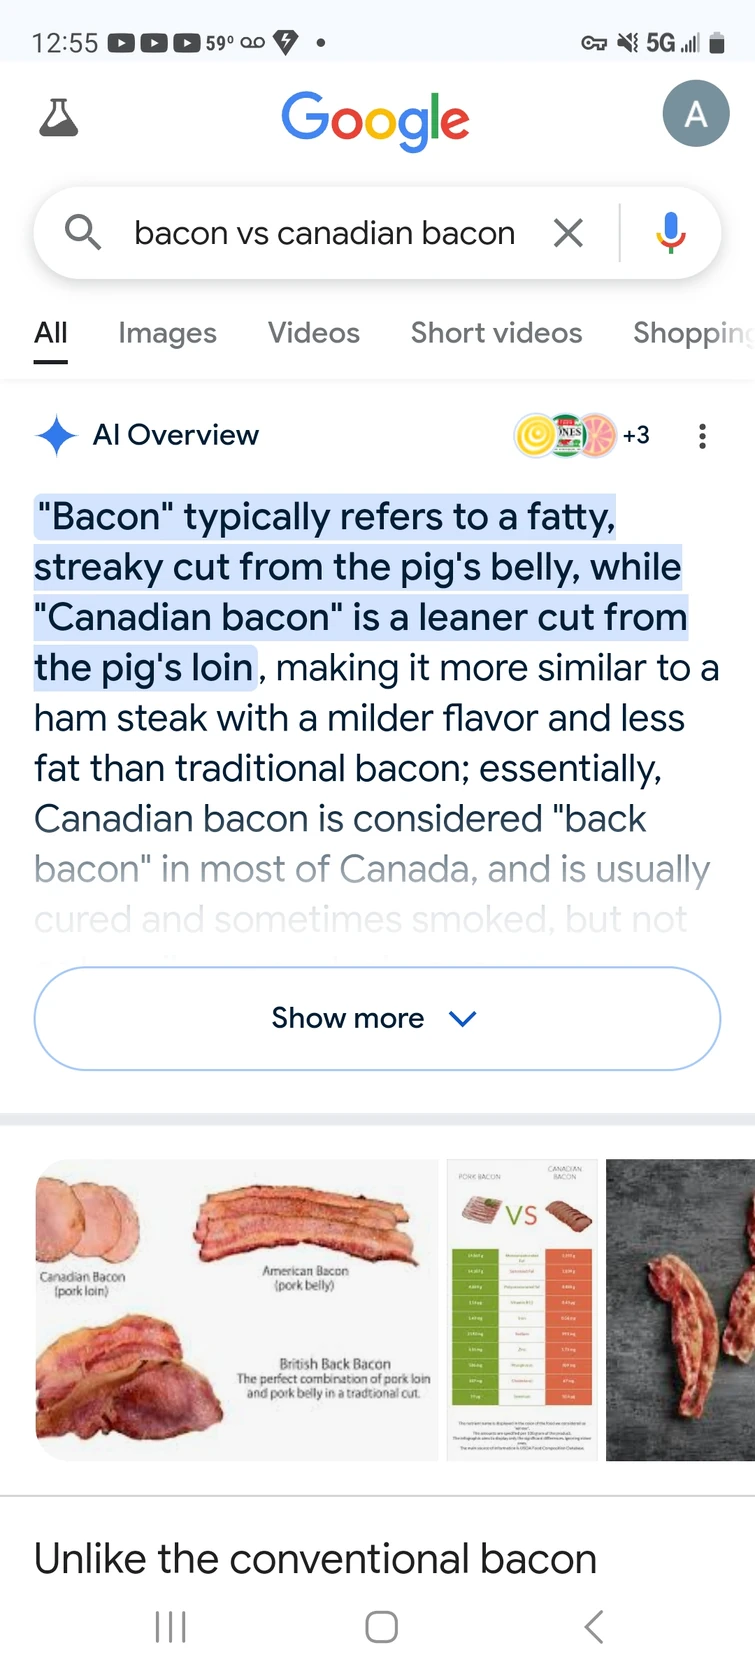This screenshot has height=1678, width=755.
Task: Switch to the Images tab
Action: (x=167, y=333)
